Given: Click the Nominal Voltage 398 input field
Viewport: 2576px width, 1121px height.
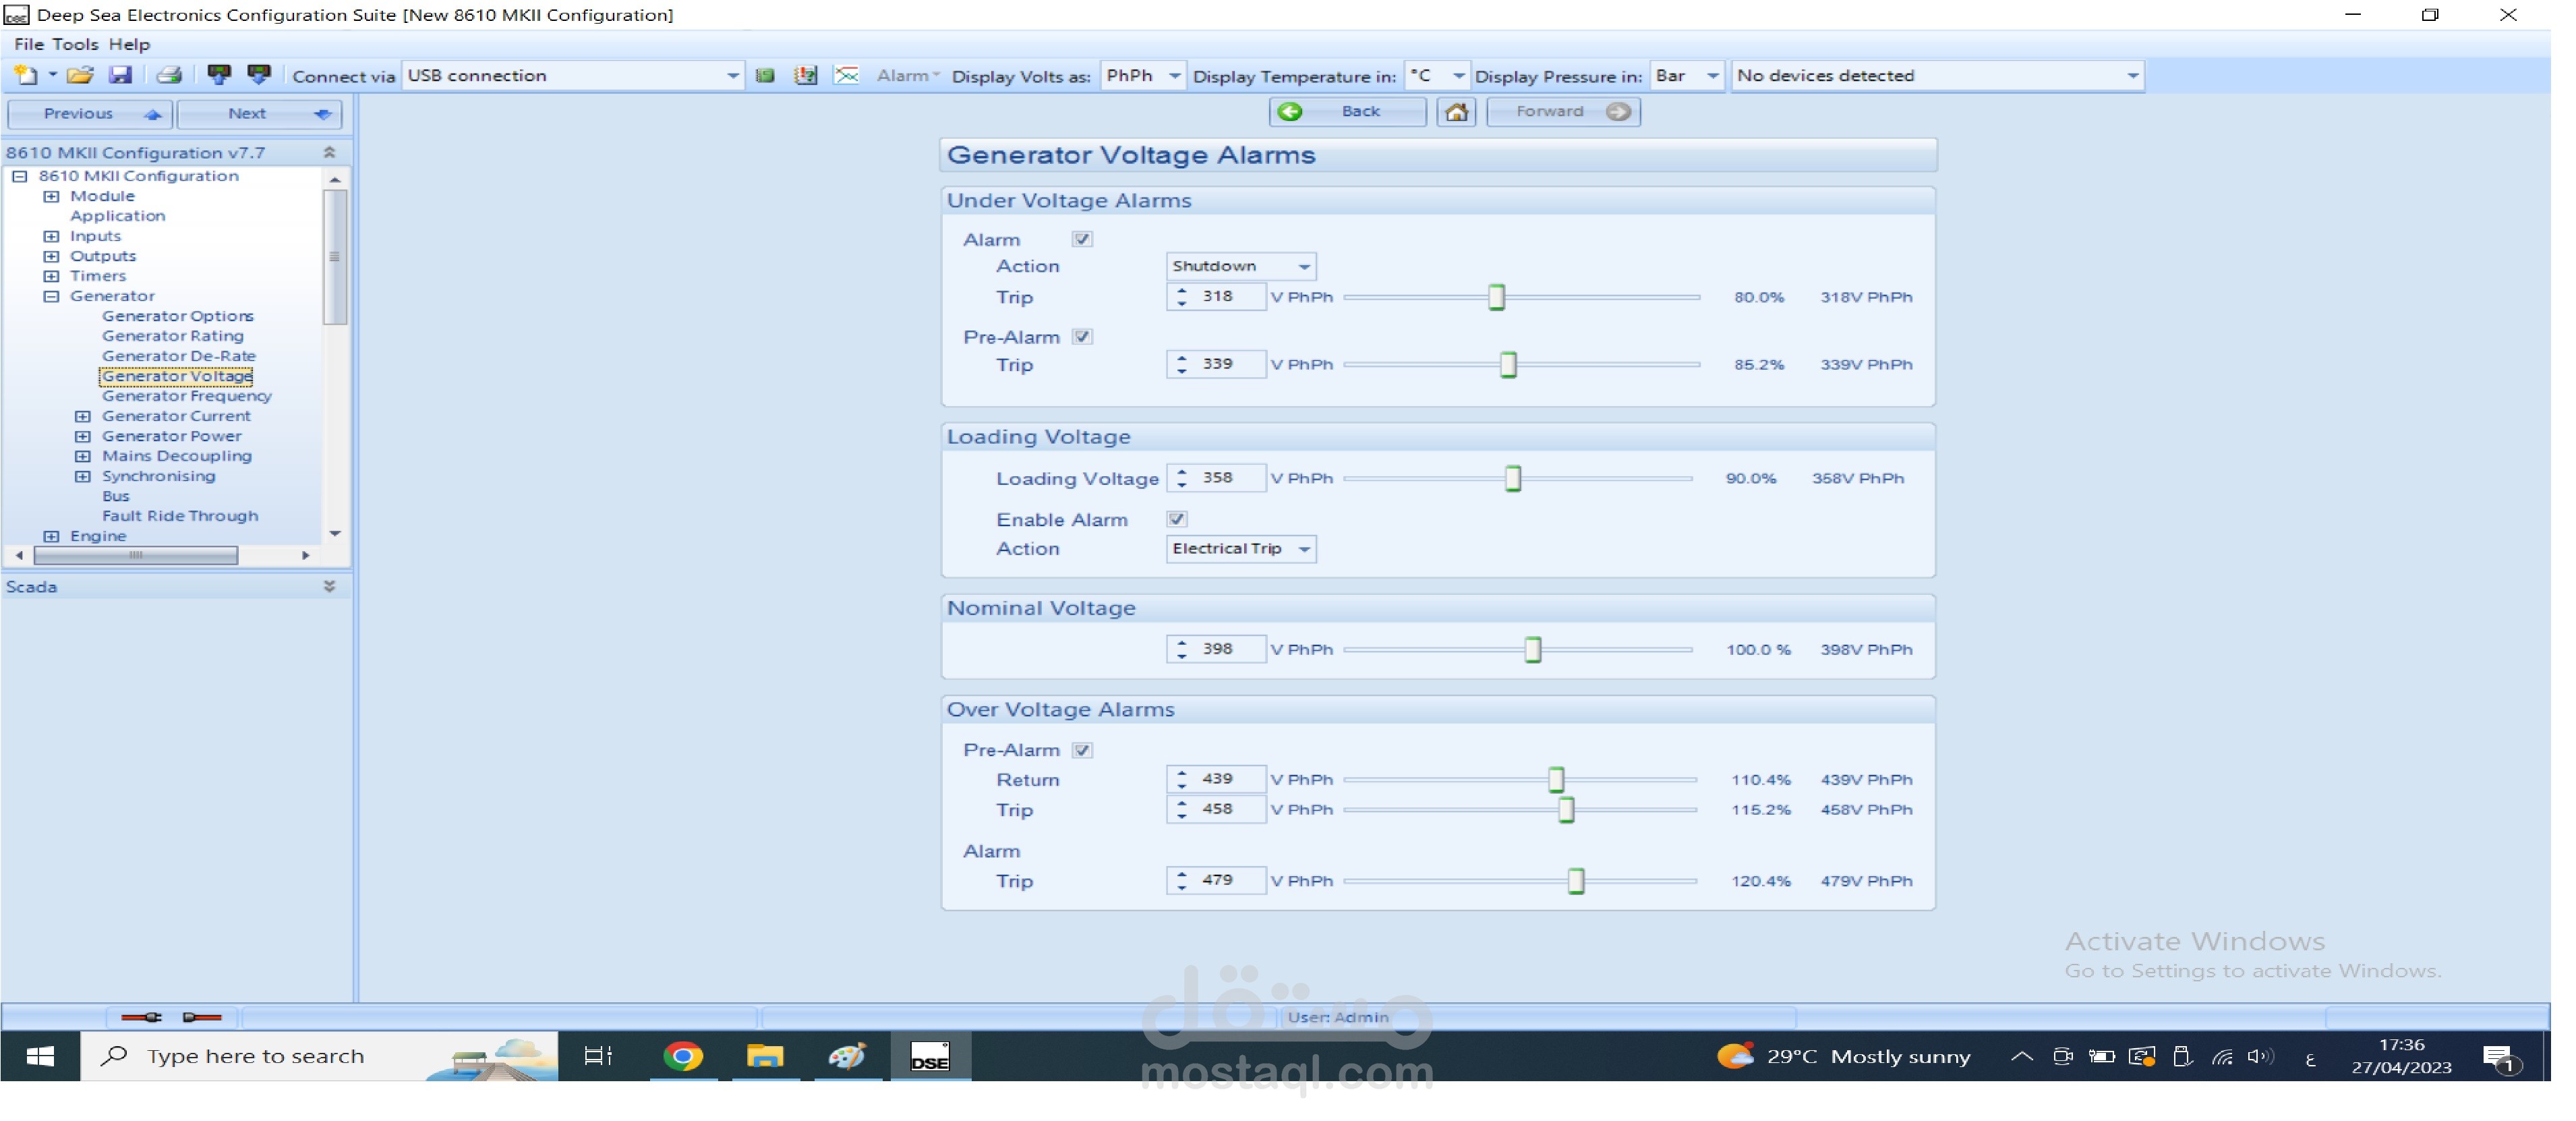Looking at the screenshot, I should (x=1217, y=649).
